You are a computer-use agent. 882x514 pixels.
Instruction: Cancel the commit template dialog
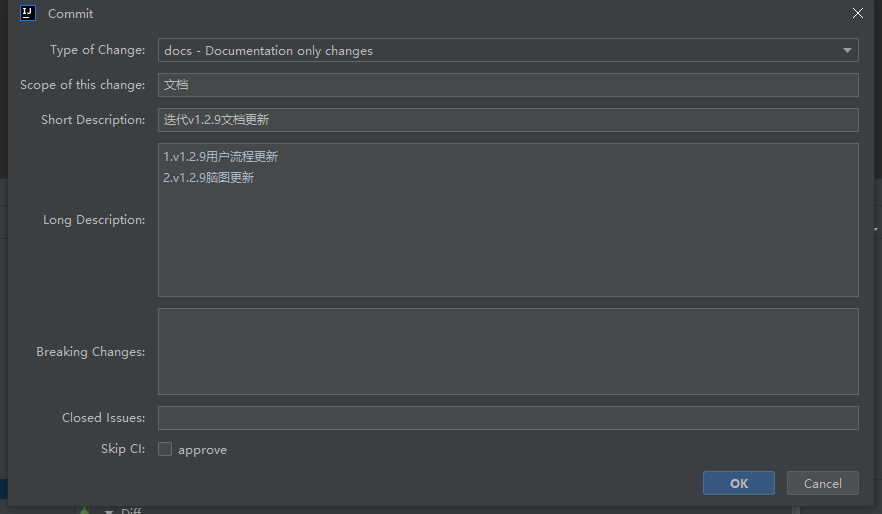click(x=822, y=483)
